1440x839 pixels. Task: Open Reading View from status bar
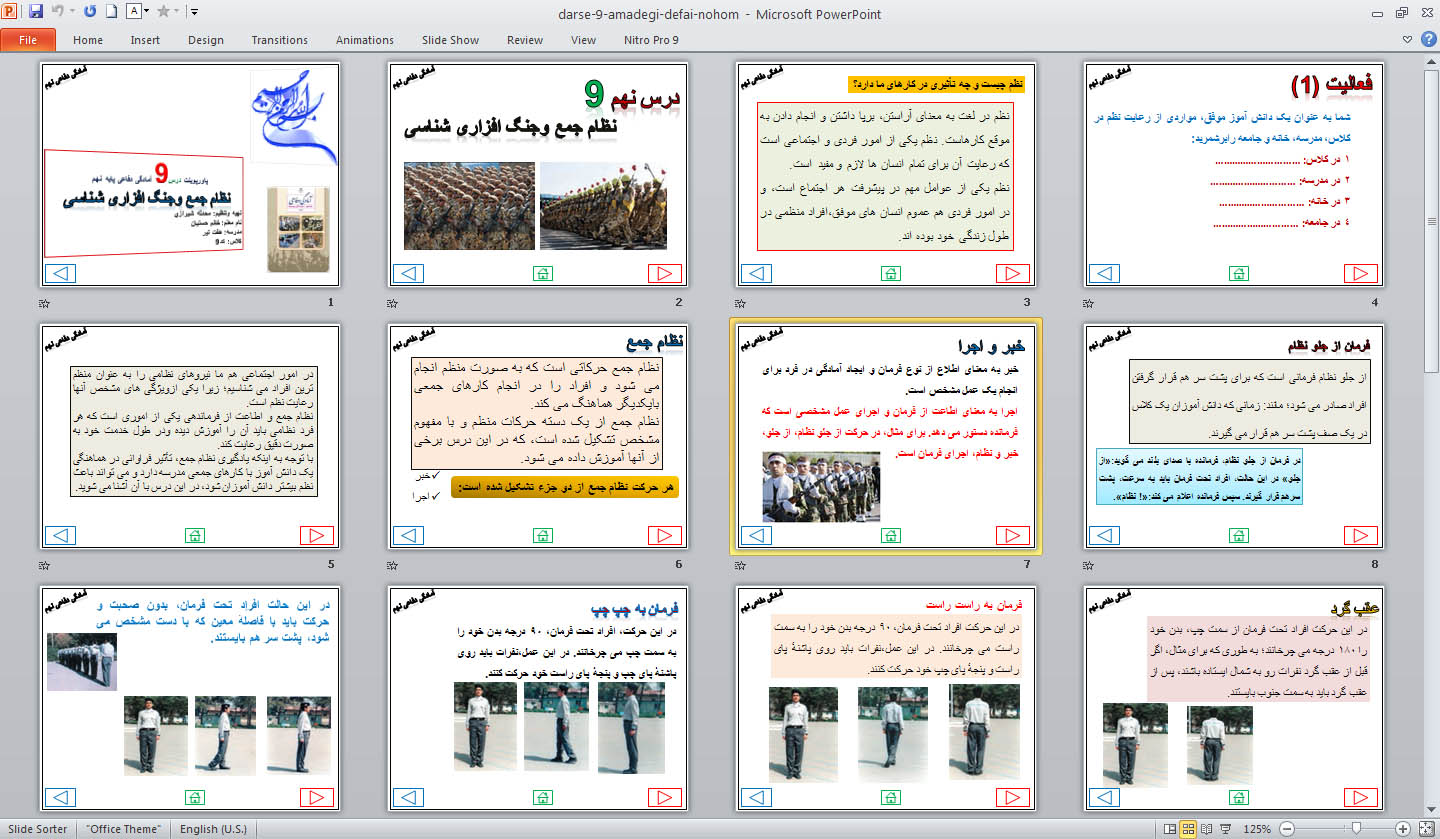[x=1207, y=829]
